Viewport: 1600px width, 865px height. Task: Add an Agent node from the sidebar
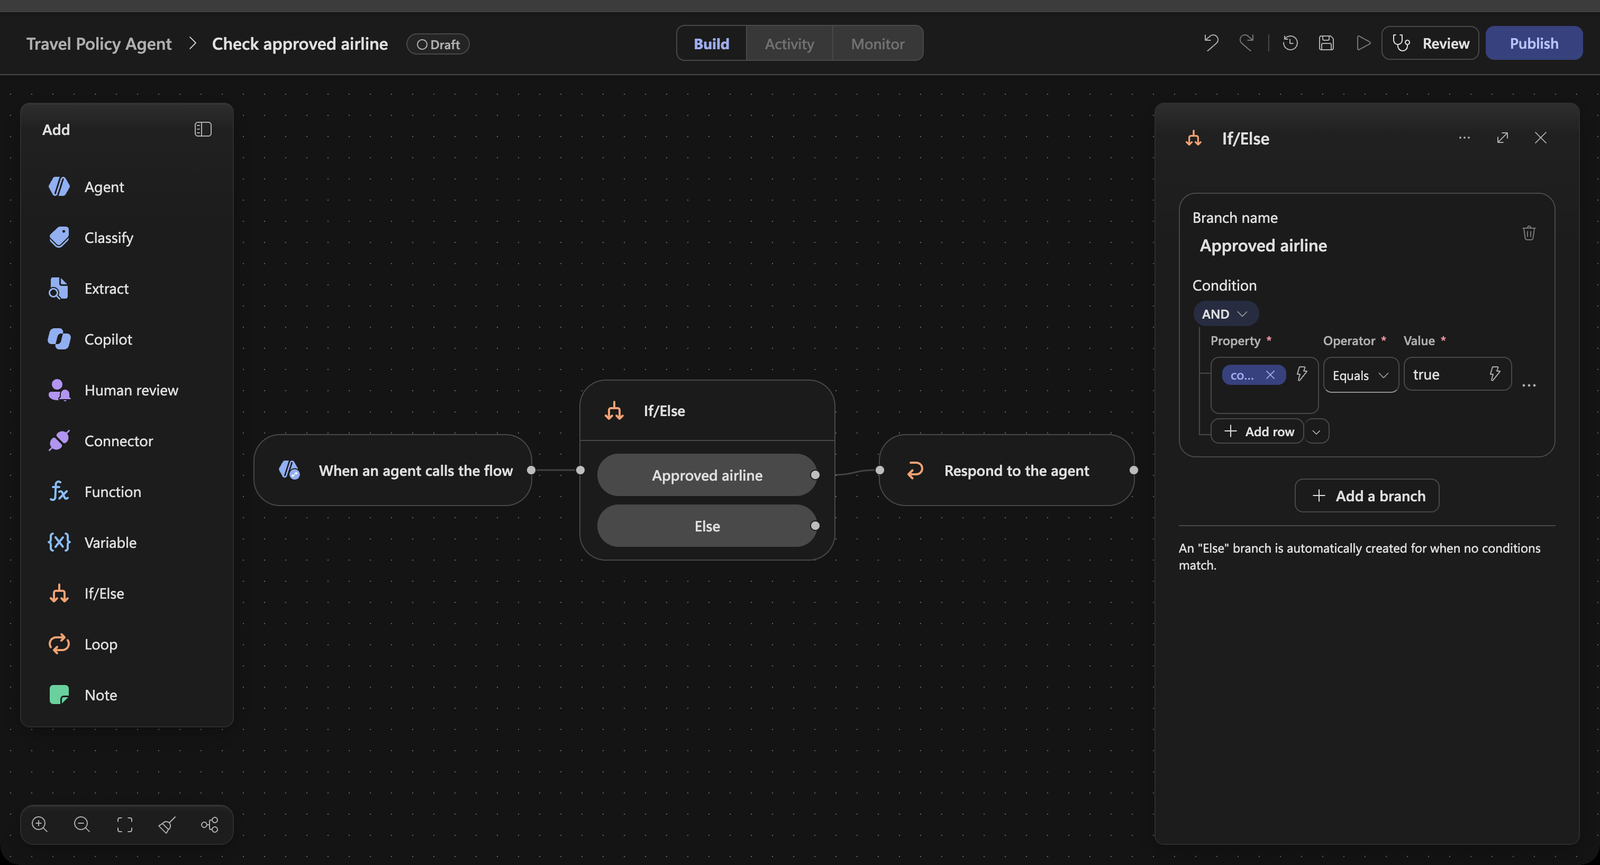[127, 187]
